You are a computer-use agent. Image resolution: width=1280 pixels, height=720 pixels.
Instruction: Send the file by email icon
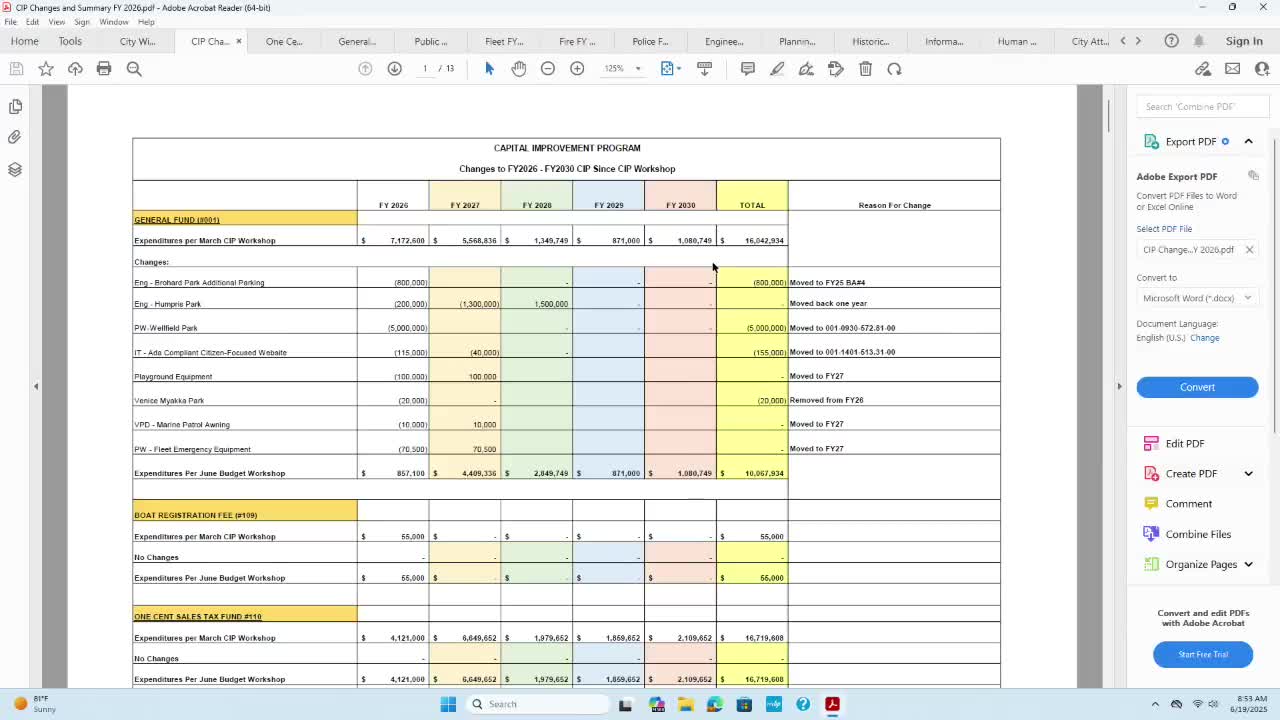[1232, 69]
